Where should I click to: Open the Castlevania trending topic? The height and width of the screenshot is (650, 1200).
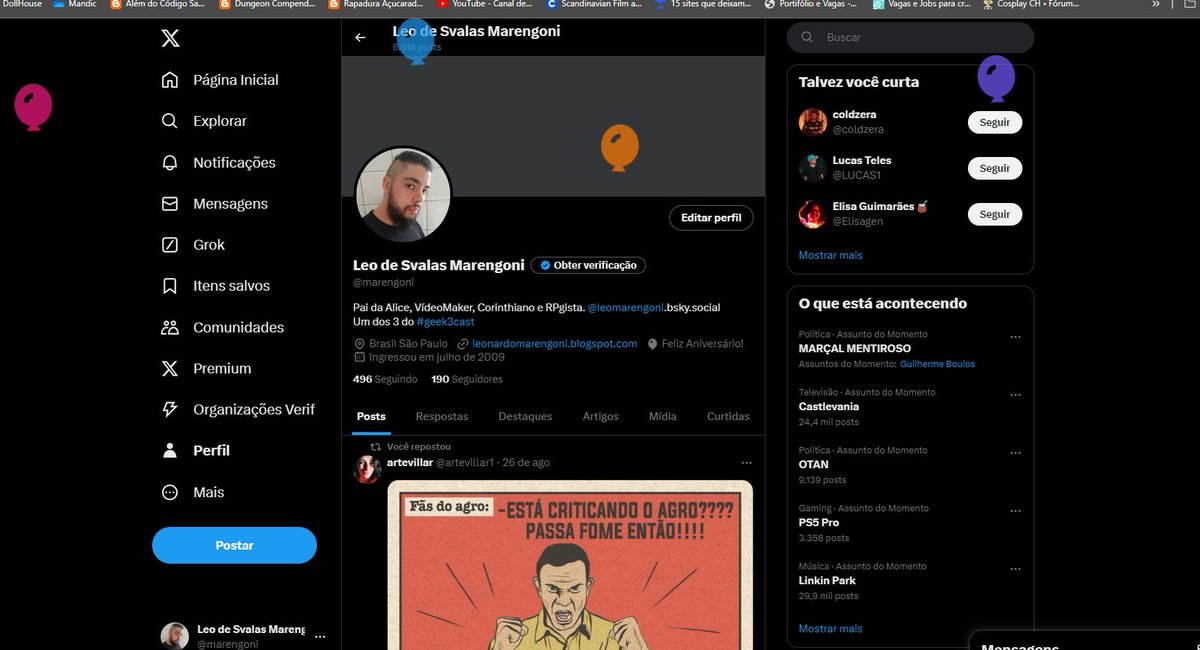click(x=828, y=406)
